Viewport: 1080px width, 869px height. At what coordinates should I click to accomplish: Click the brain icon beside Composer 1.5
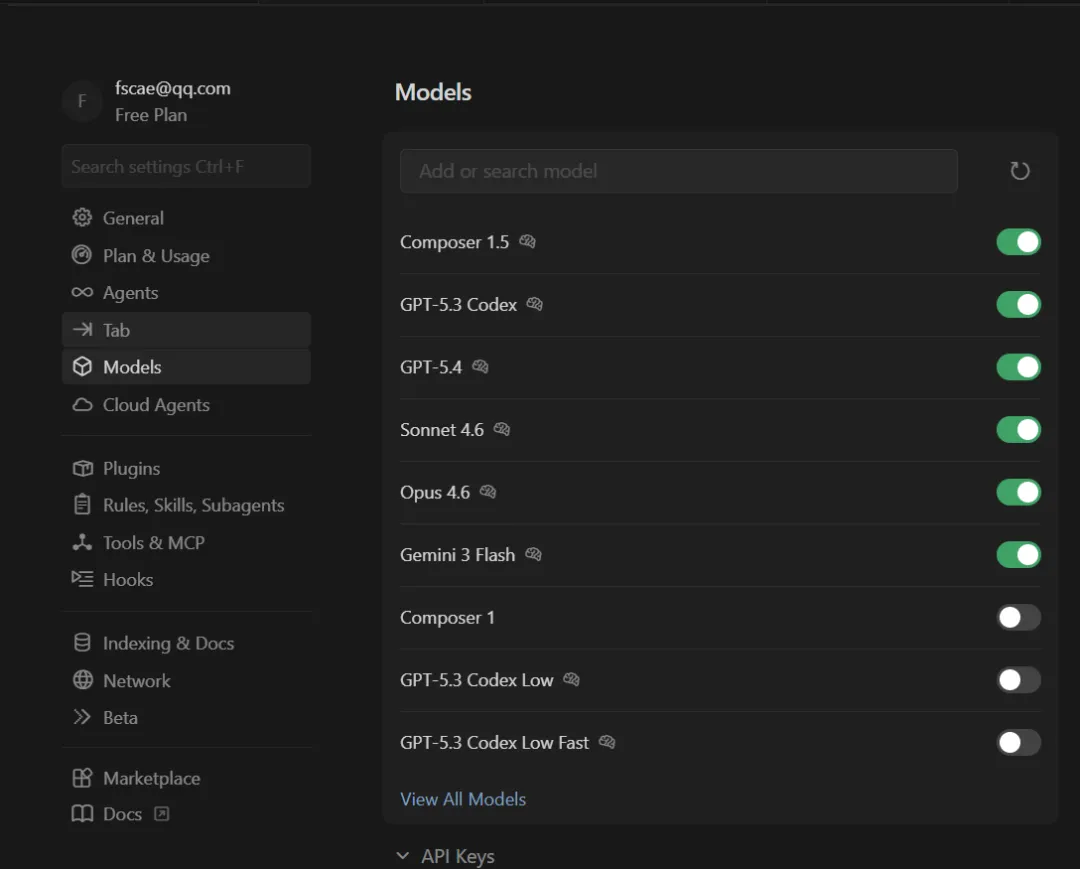coord(527,242)
